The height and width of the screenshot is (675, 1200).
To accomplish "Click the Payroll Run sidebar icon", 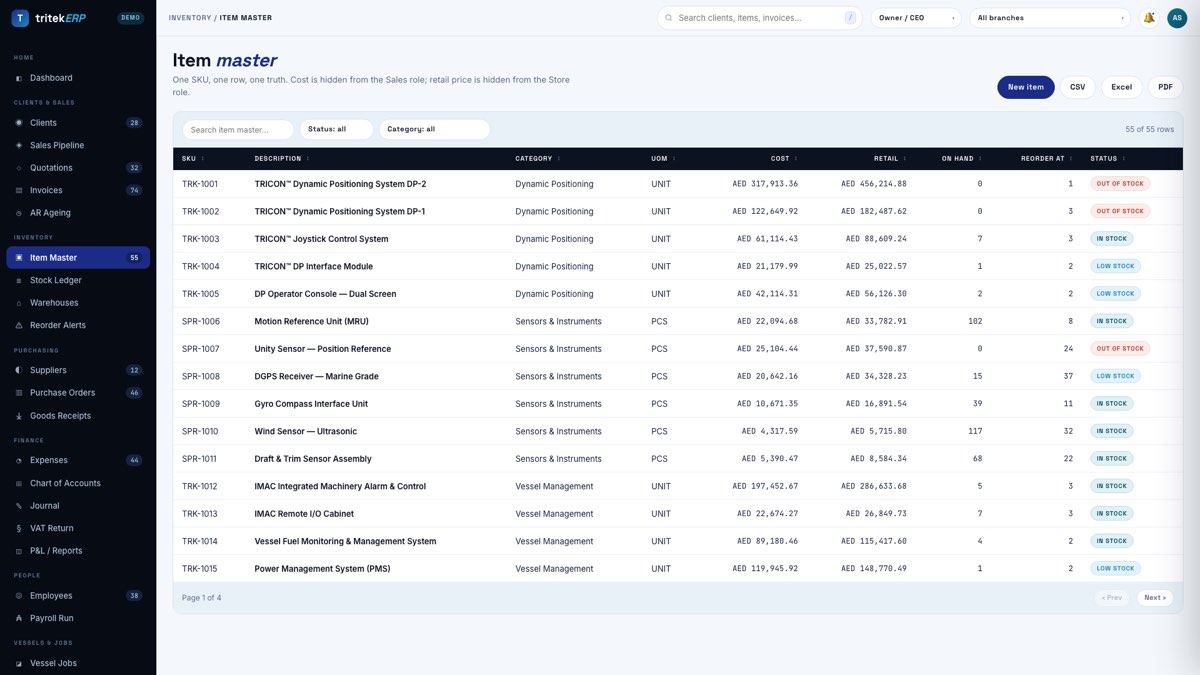I will (19, 618).
